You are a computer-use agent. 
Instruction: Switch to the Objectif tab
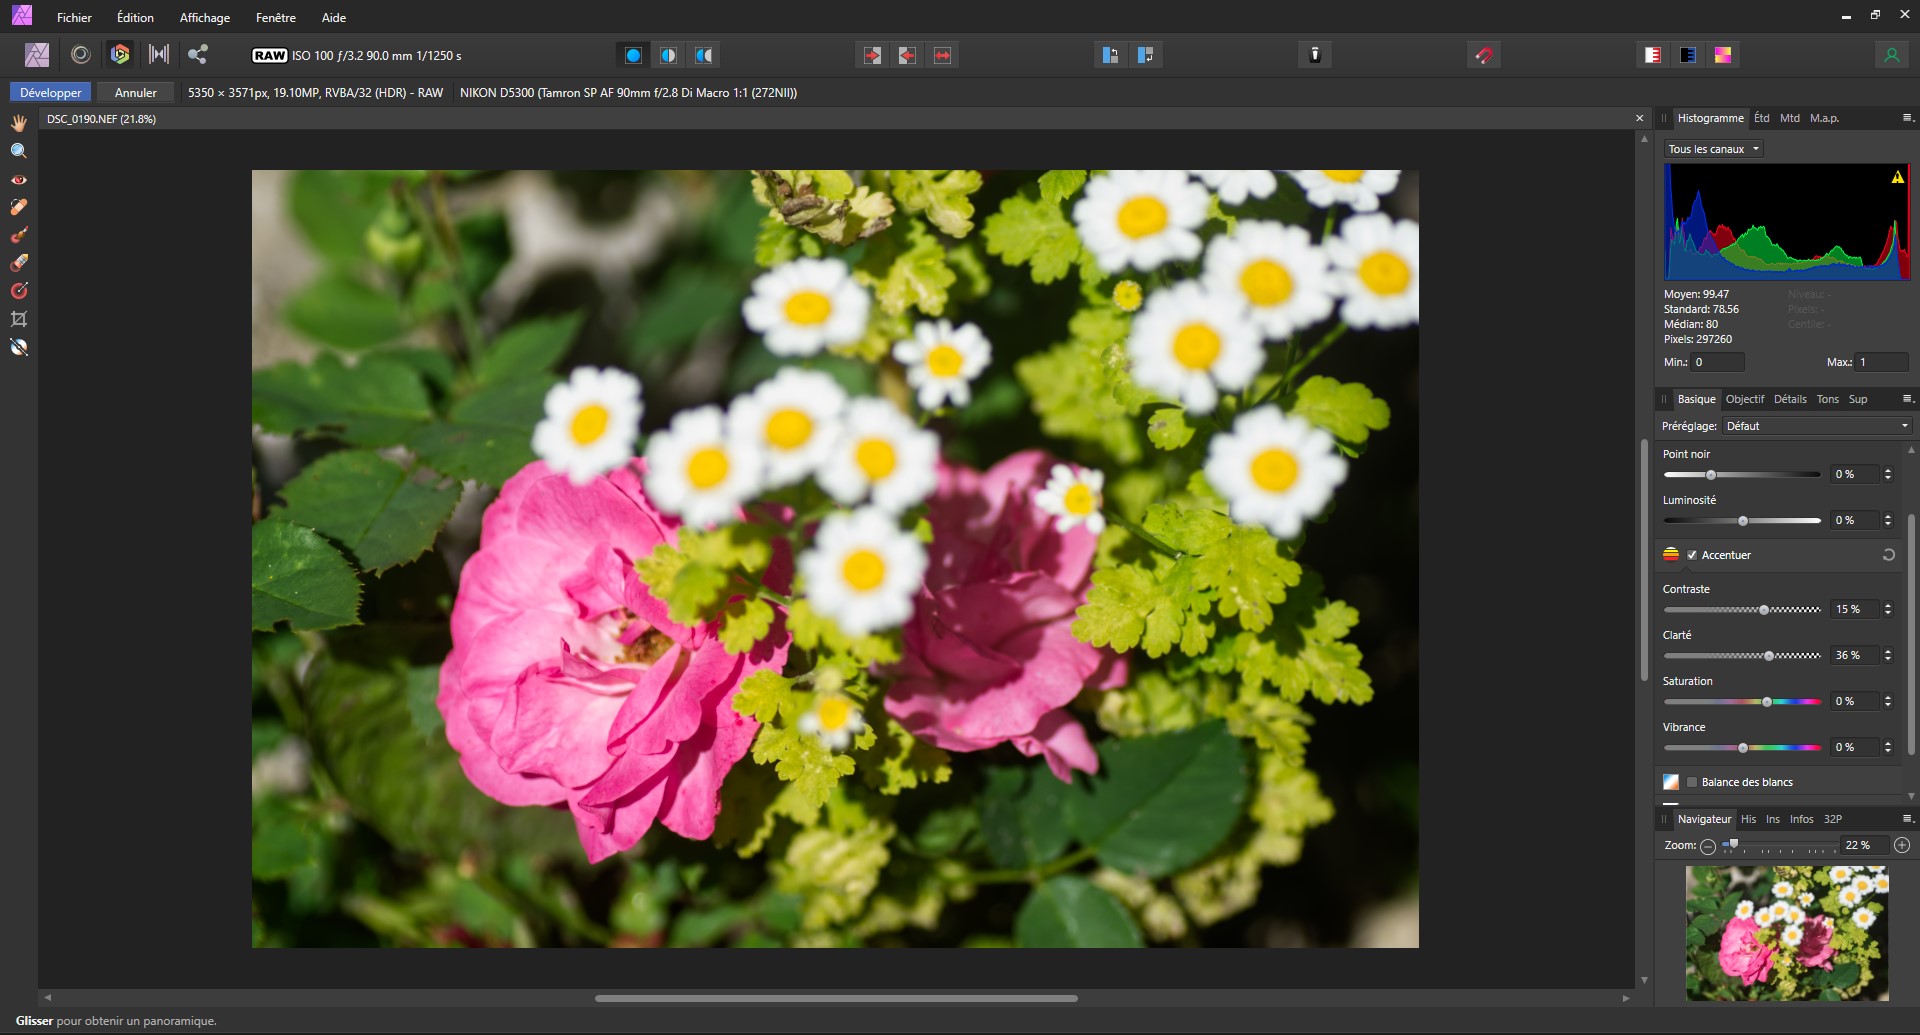(x=1745, y=399)
